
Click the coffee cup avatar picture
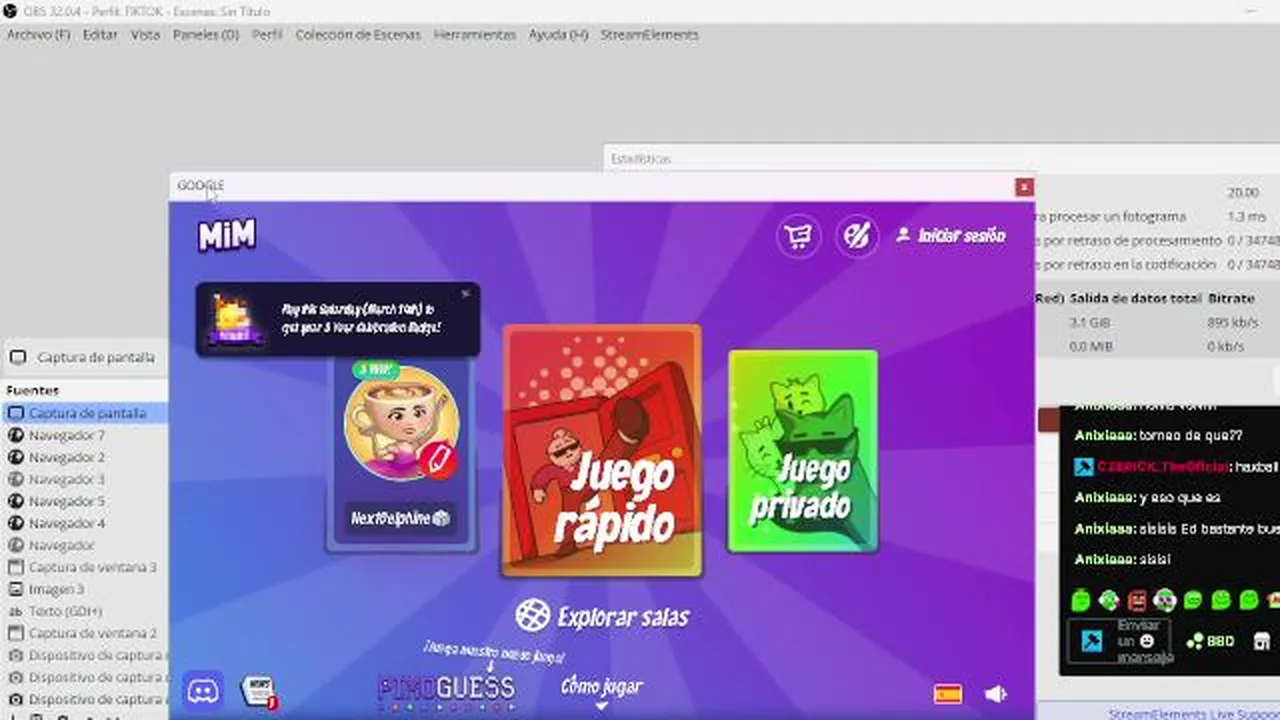(x=401, y=423)
